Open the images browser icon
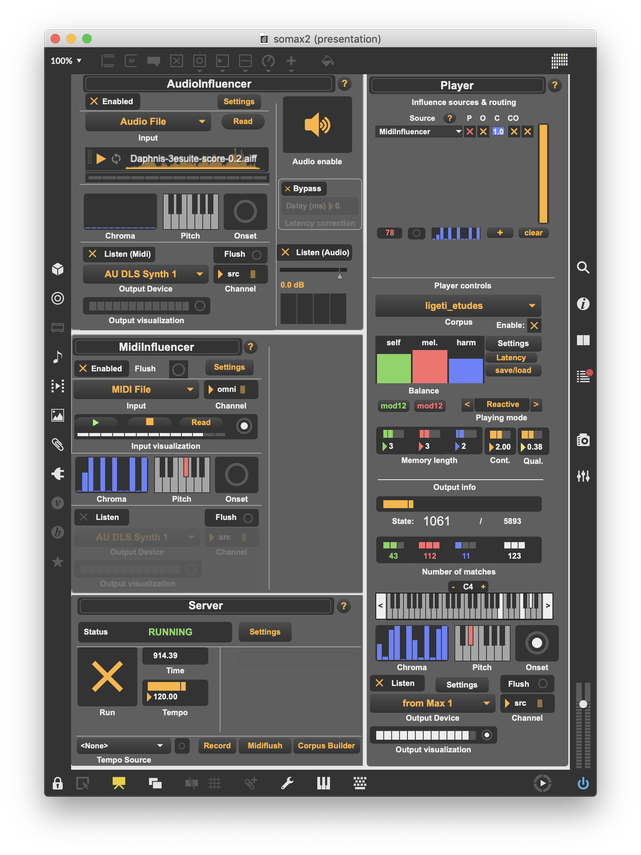 pyautogui.click(x=57, y=416)
